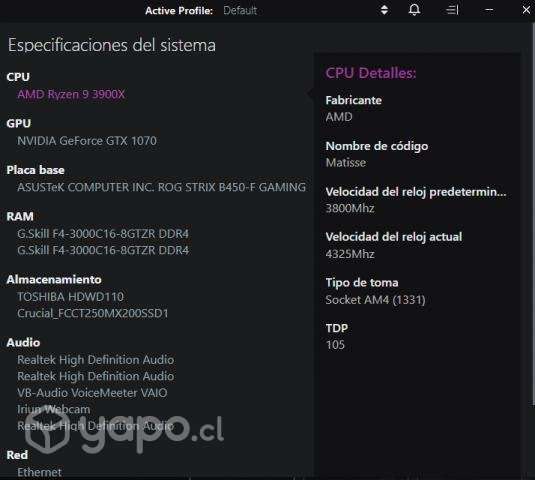This screenshot has width=535, height=480.
Task: Click the GPU section heading
Action: (18, 123)
